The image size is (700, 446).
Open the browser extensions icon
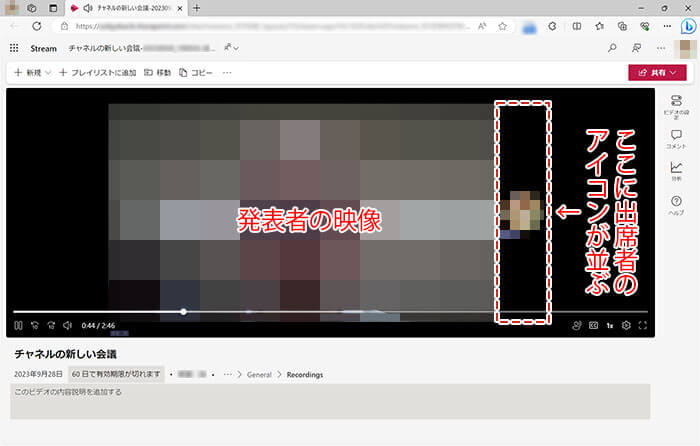pos(552,26)
